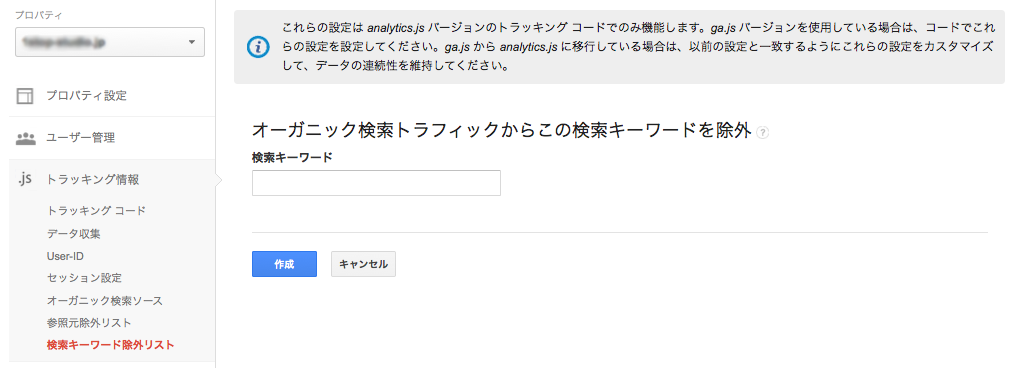The image size is (1016, 368).
Task: Click the blue 作成 button
Action: 284,264
